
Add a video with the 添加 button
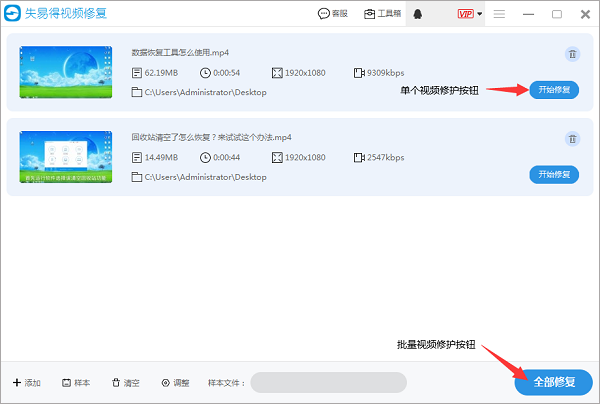(x=27, y=383)
